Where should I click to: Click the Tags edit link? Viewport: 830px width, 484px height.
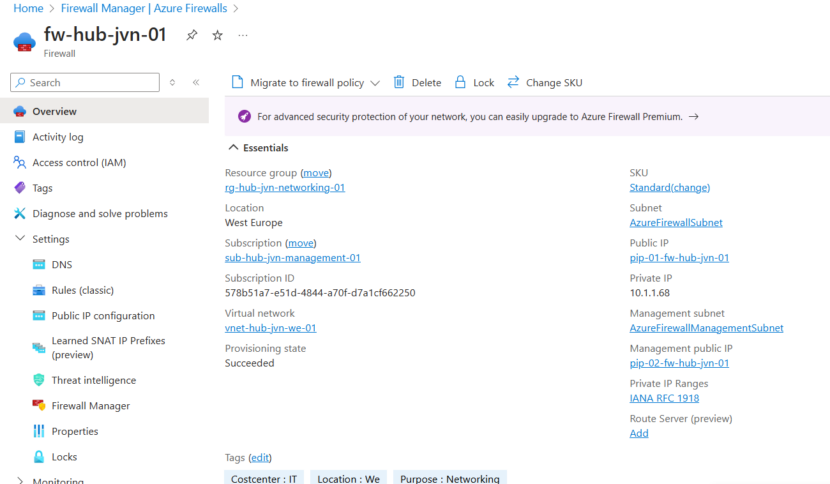260,458
